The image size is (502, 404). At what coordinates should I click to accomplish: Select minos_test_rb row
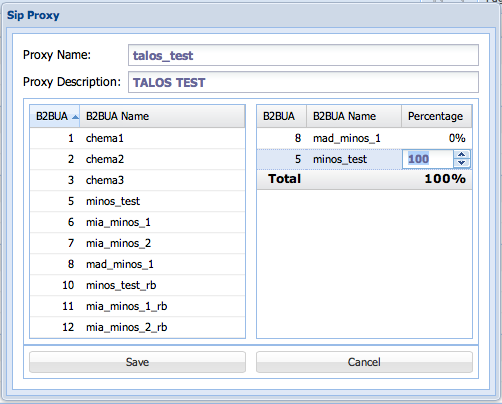[x=137, y=285]
